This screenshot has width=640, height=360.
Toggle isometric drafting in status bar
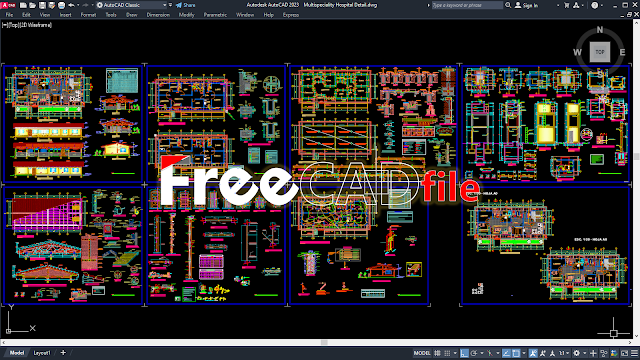(490, 353)
